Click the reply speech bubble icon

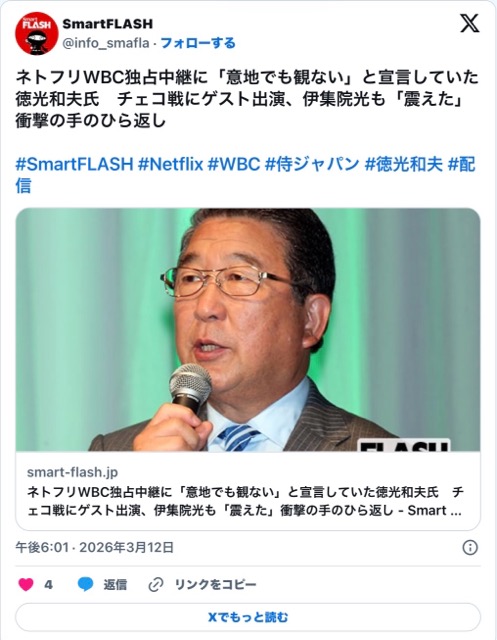[x=86, y=584]
